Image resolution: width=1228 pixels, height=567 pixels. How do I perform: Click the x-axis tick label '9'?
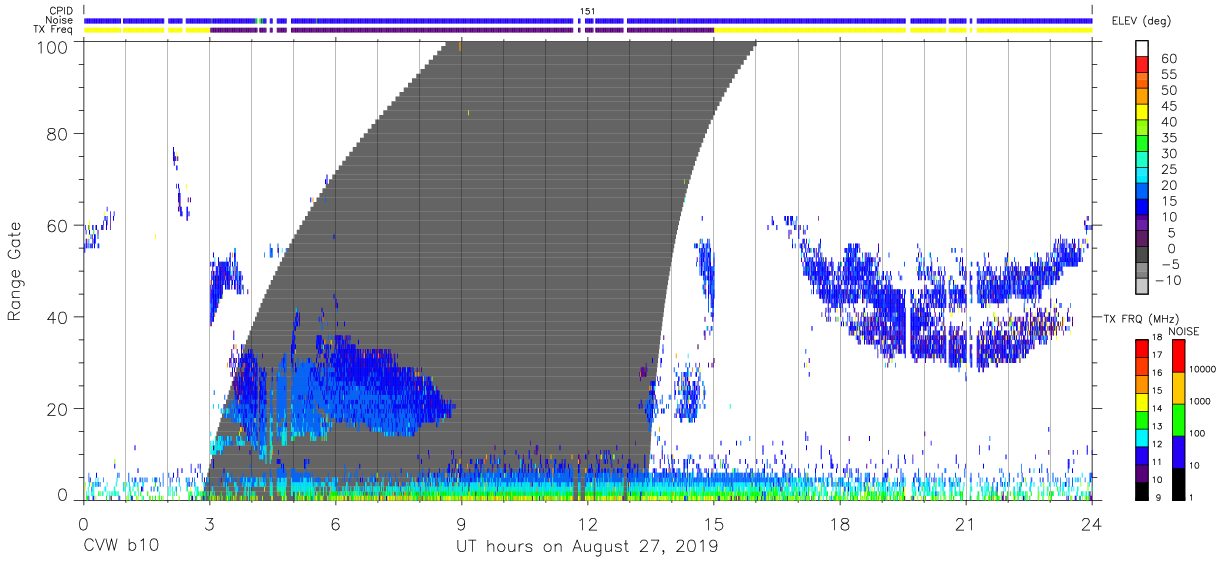461,524
